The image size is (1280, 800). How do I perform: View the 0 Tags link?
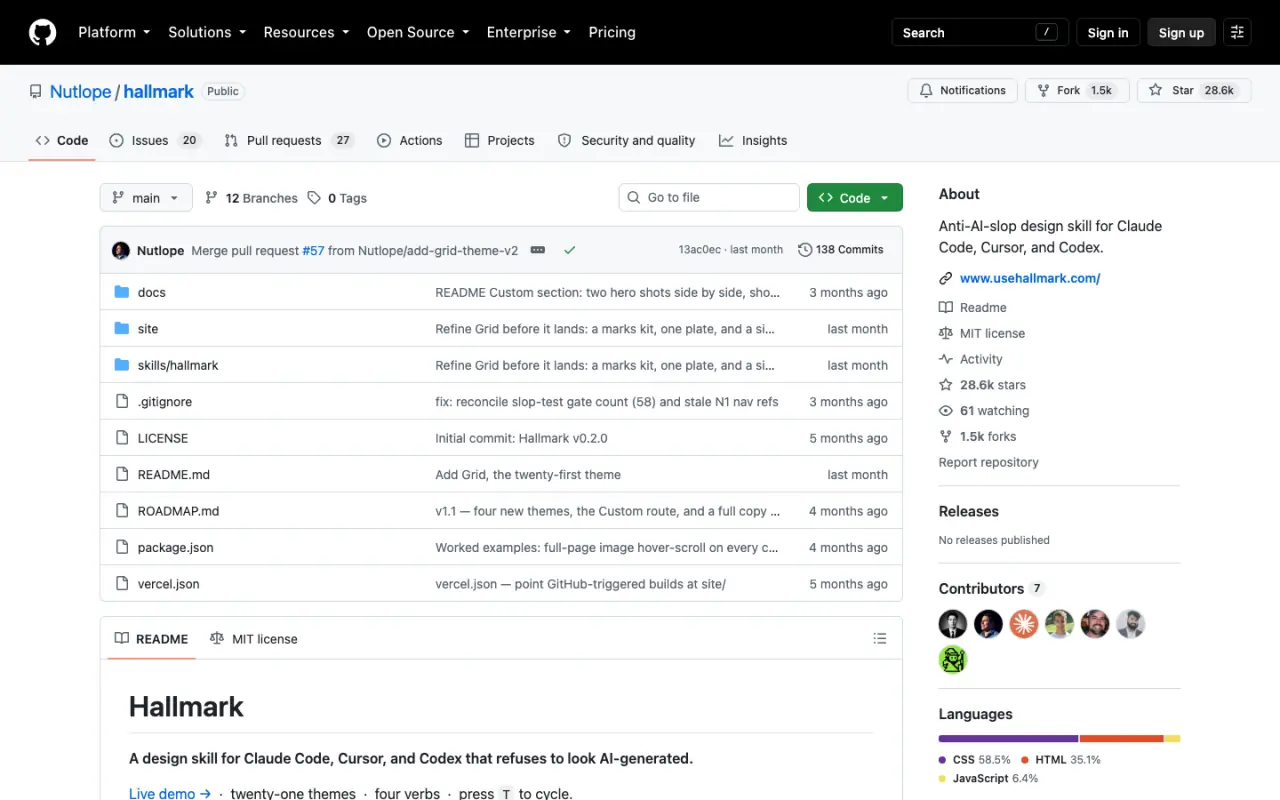pyautogui.click(x=337, y=198)
